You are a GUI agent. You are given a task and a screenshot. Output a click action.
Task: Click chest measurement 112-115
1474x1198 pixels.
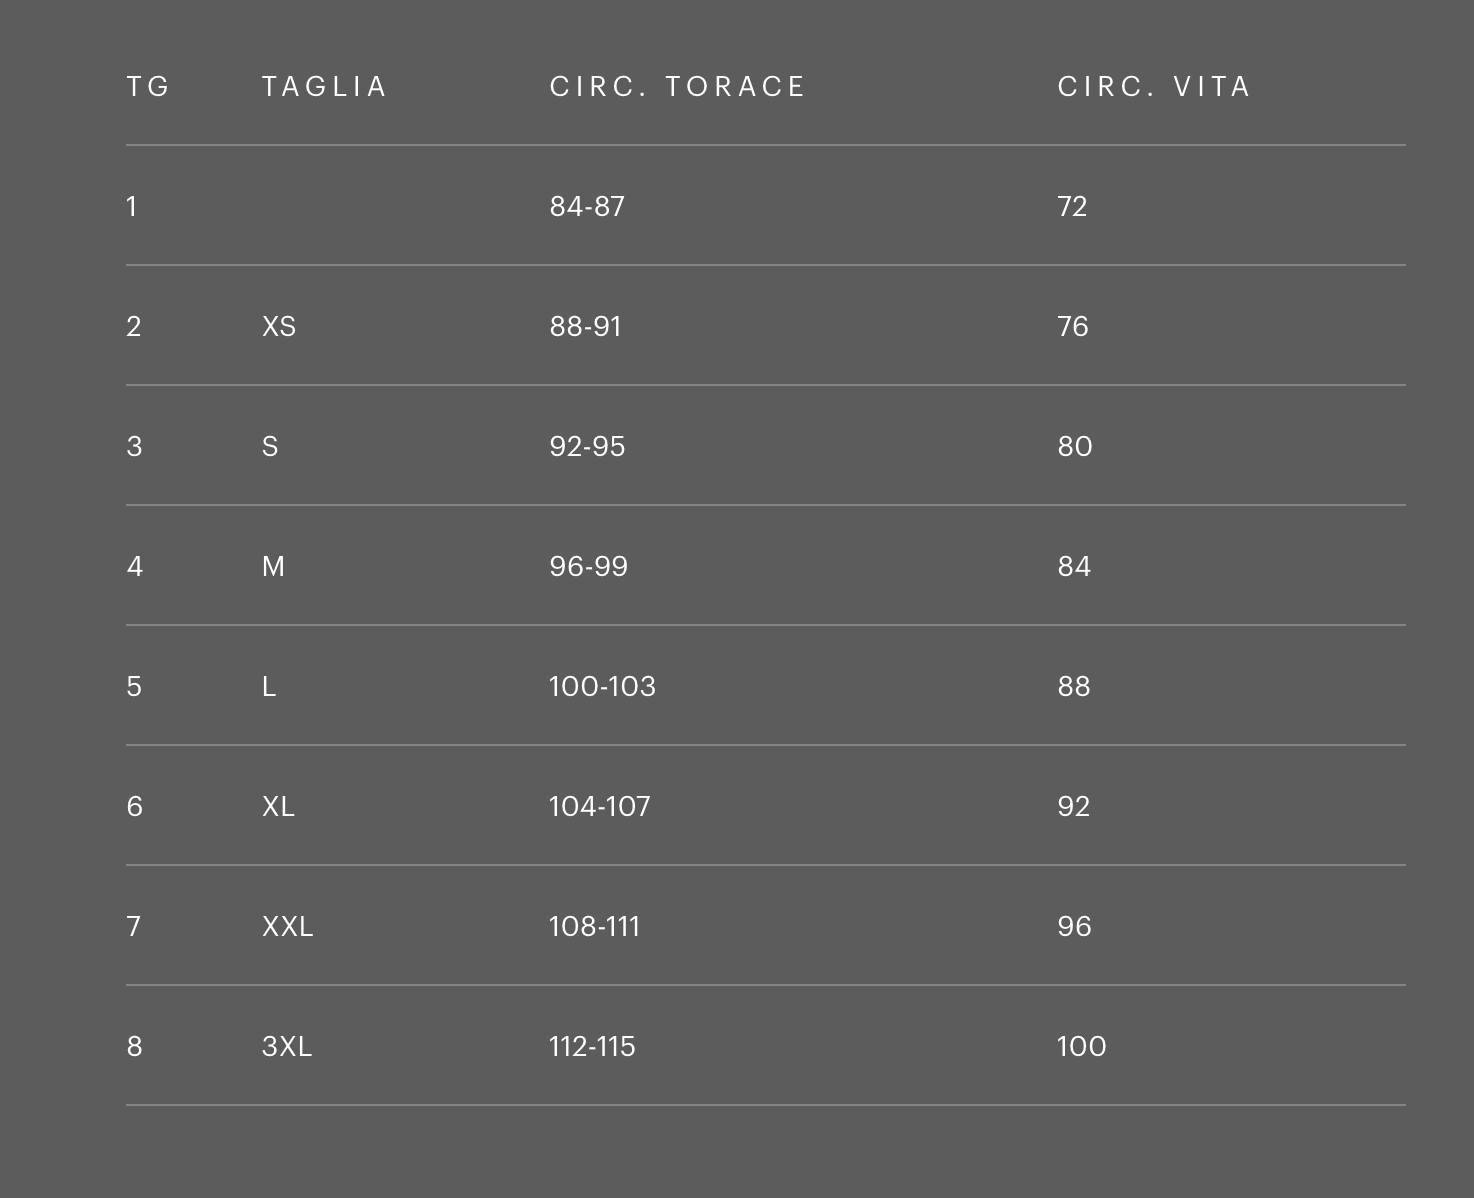click(x=592, y=1047)
